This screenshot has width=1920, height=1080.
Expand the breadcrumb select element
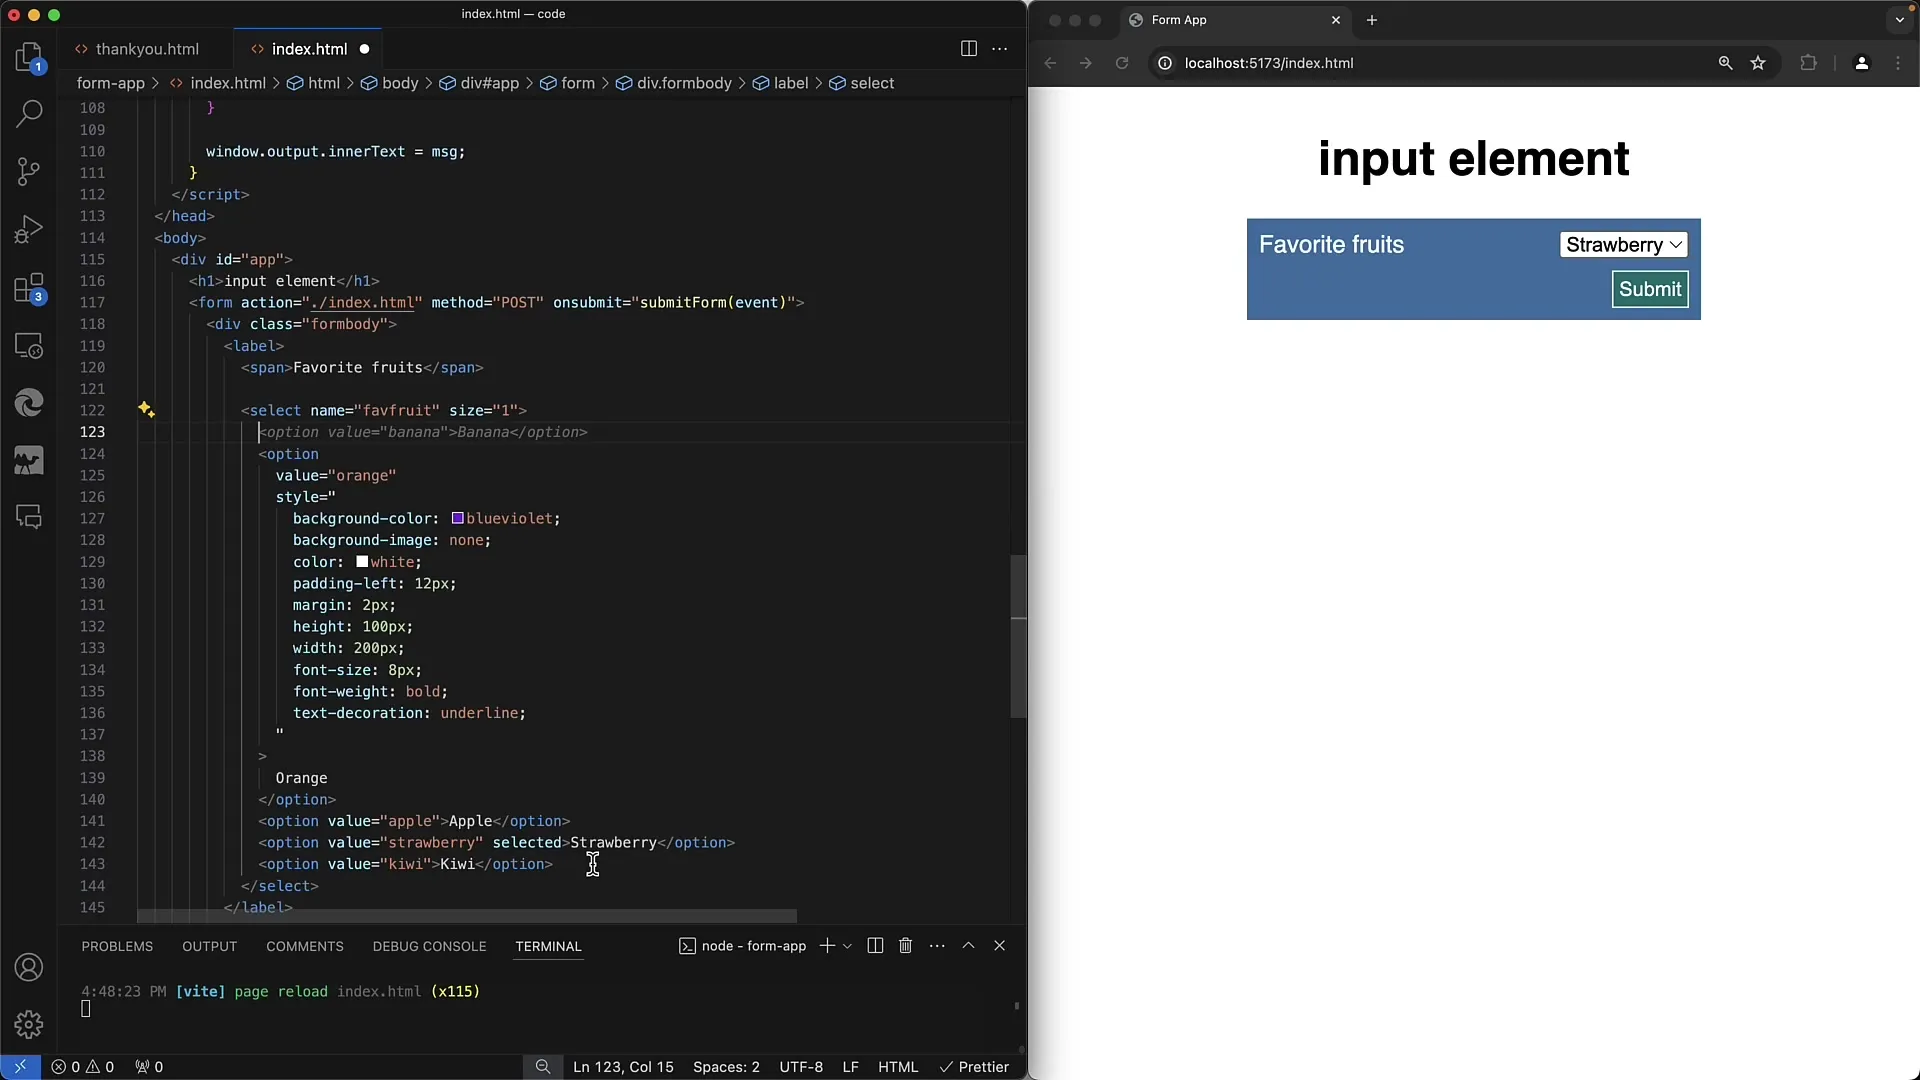872,82
